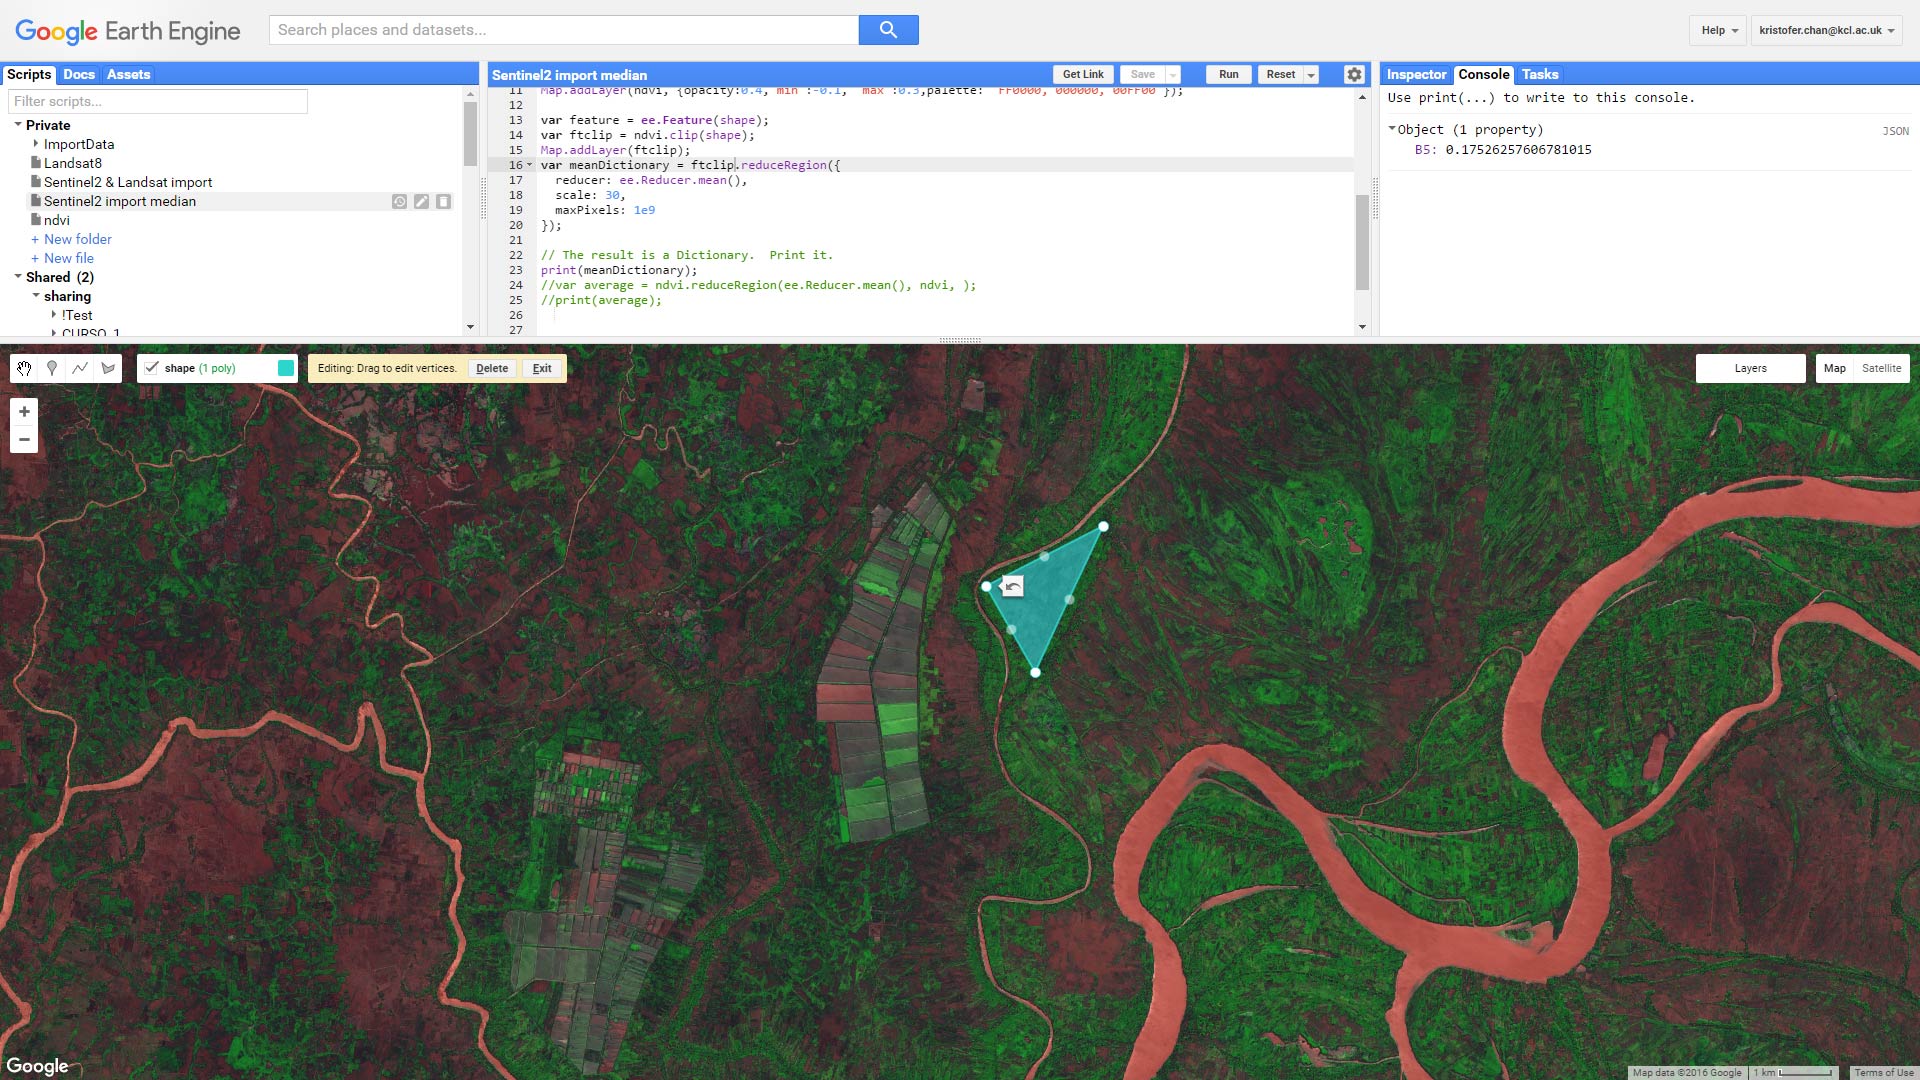
Task: Toggle shape geometry layer checkbox
Action: tap(152, 368)
